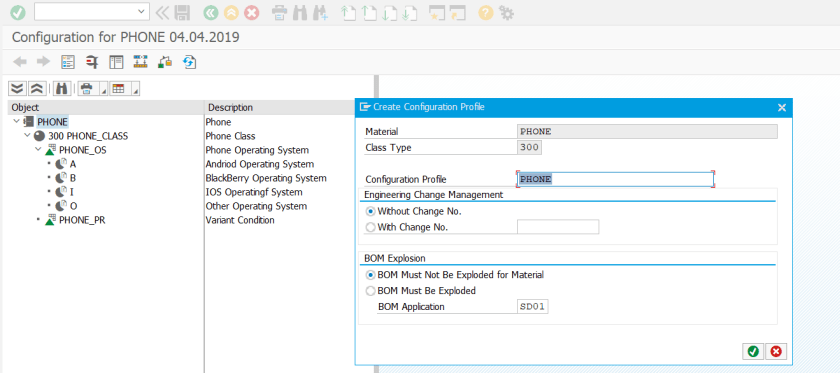Click the Find Next binoculars-plus icon

coord(320,12)
